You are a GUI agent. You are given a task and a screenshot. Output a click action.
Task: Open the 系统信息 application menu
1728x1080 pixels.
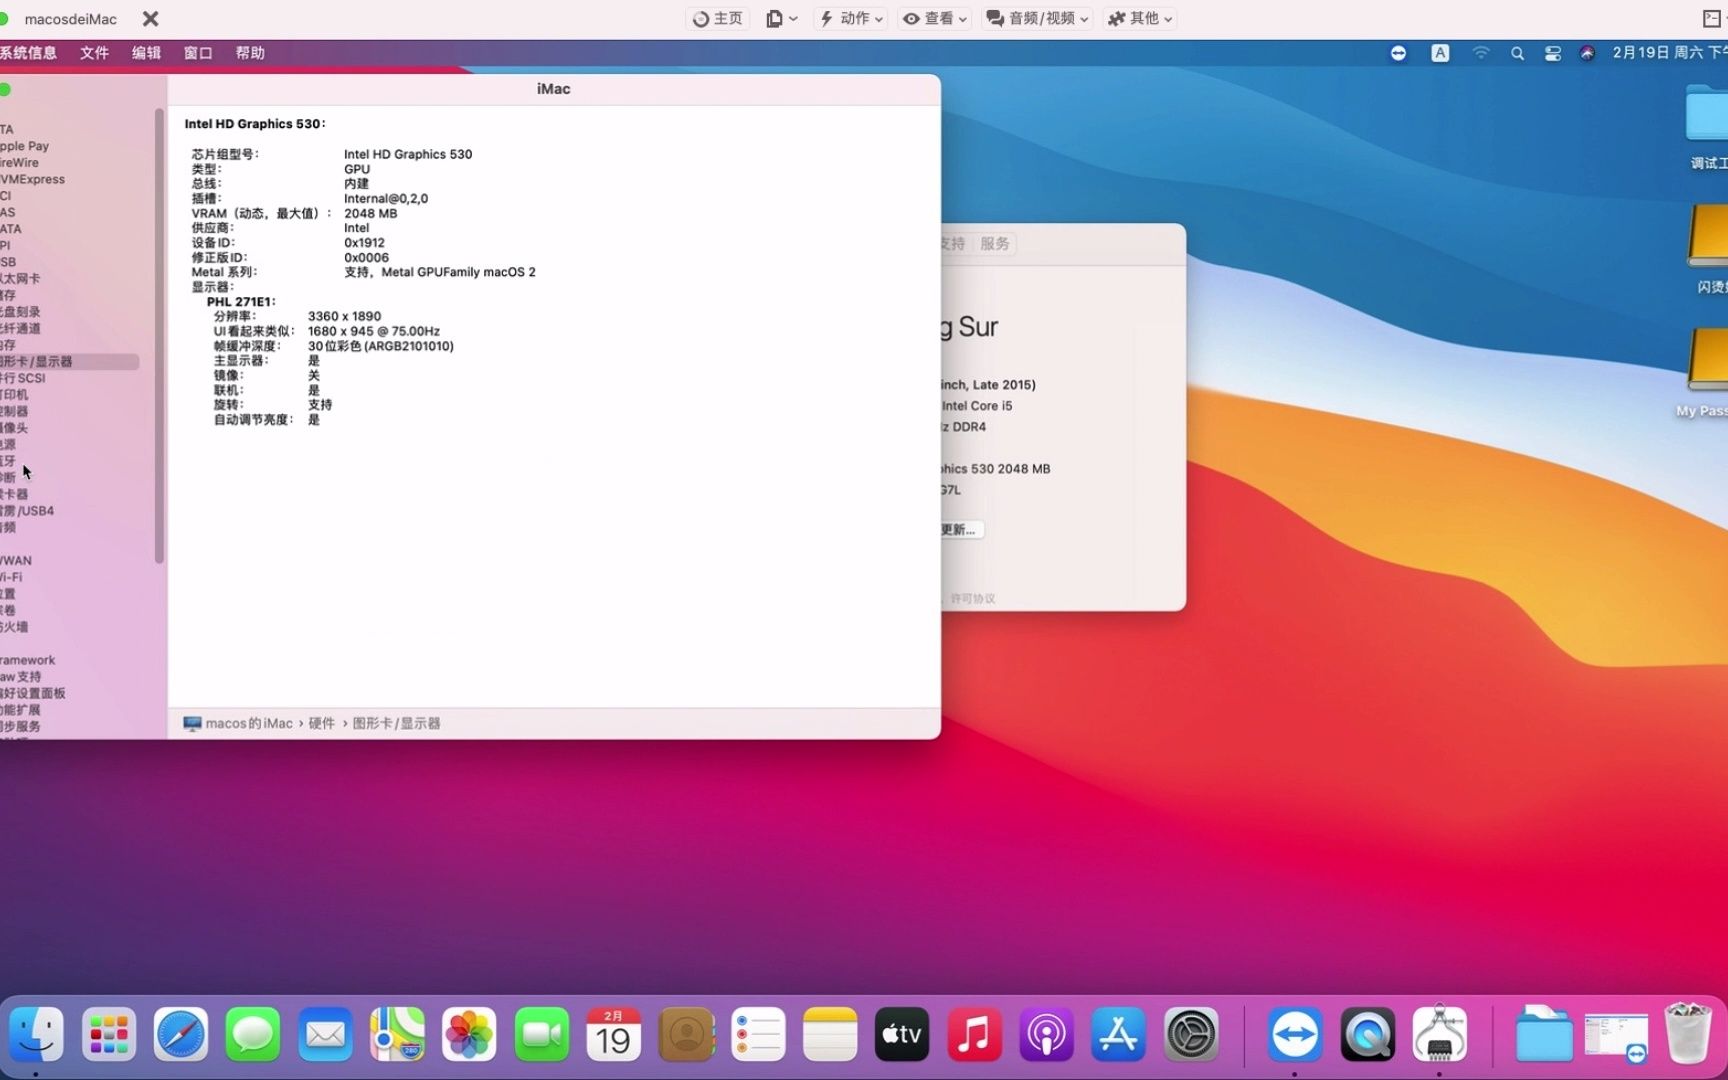tap(28, 53)
